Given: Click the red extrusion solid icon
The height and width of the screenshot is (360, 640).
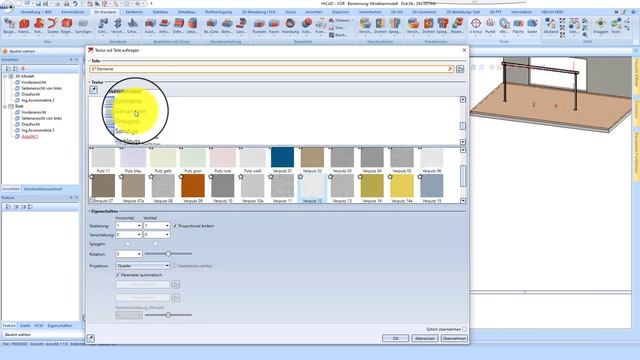Looking at the screenshot, I should (24, 24).
